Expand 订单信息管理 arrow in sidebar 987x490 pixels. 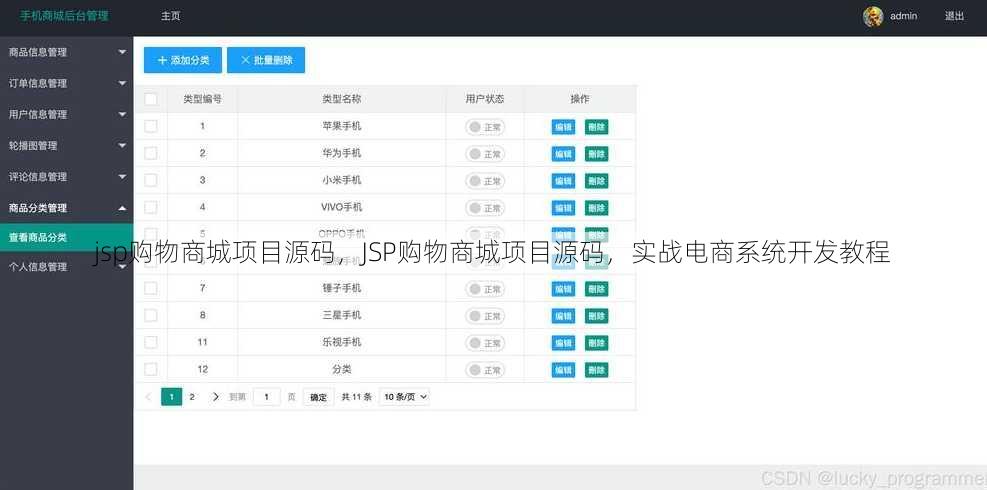tap(122, 83)
